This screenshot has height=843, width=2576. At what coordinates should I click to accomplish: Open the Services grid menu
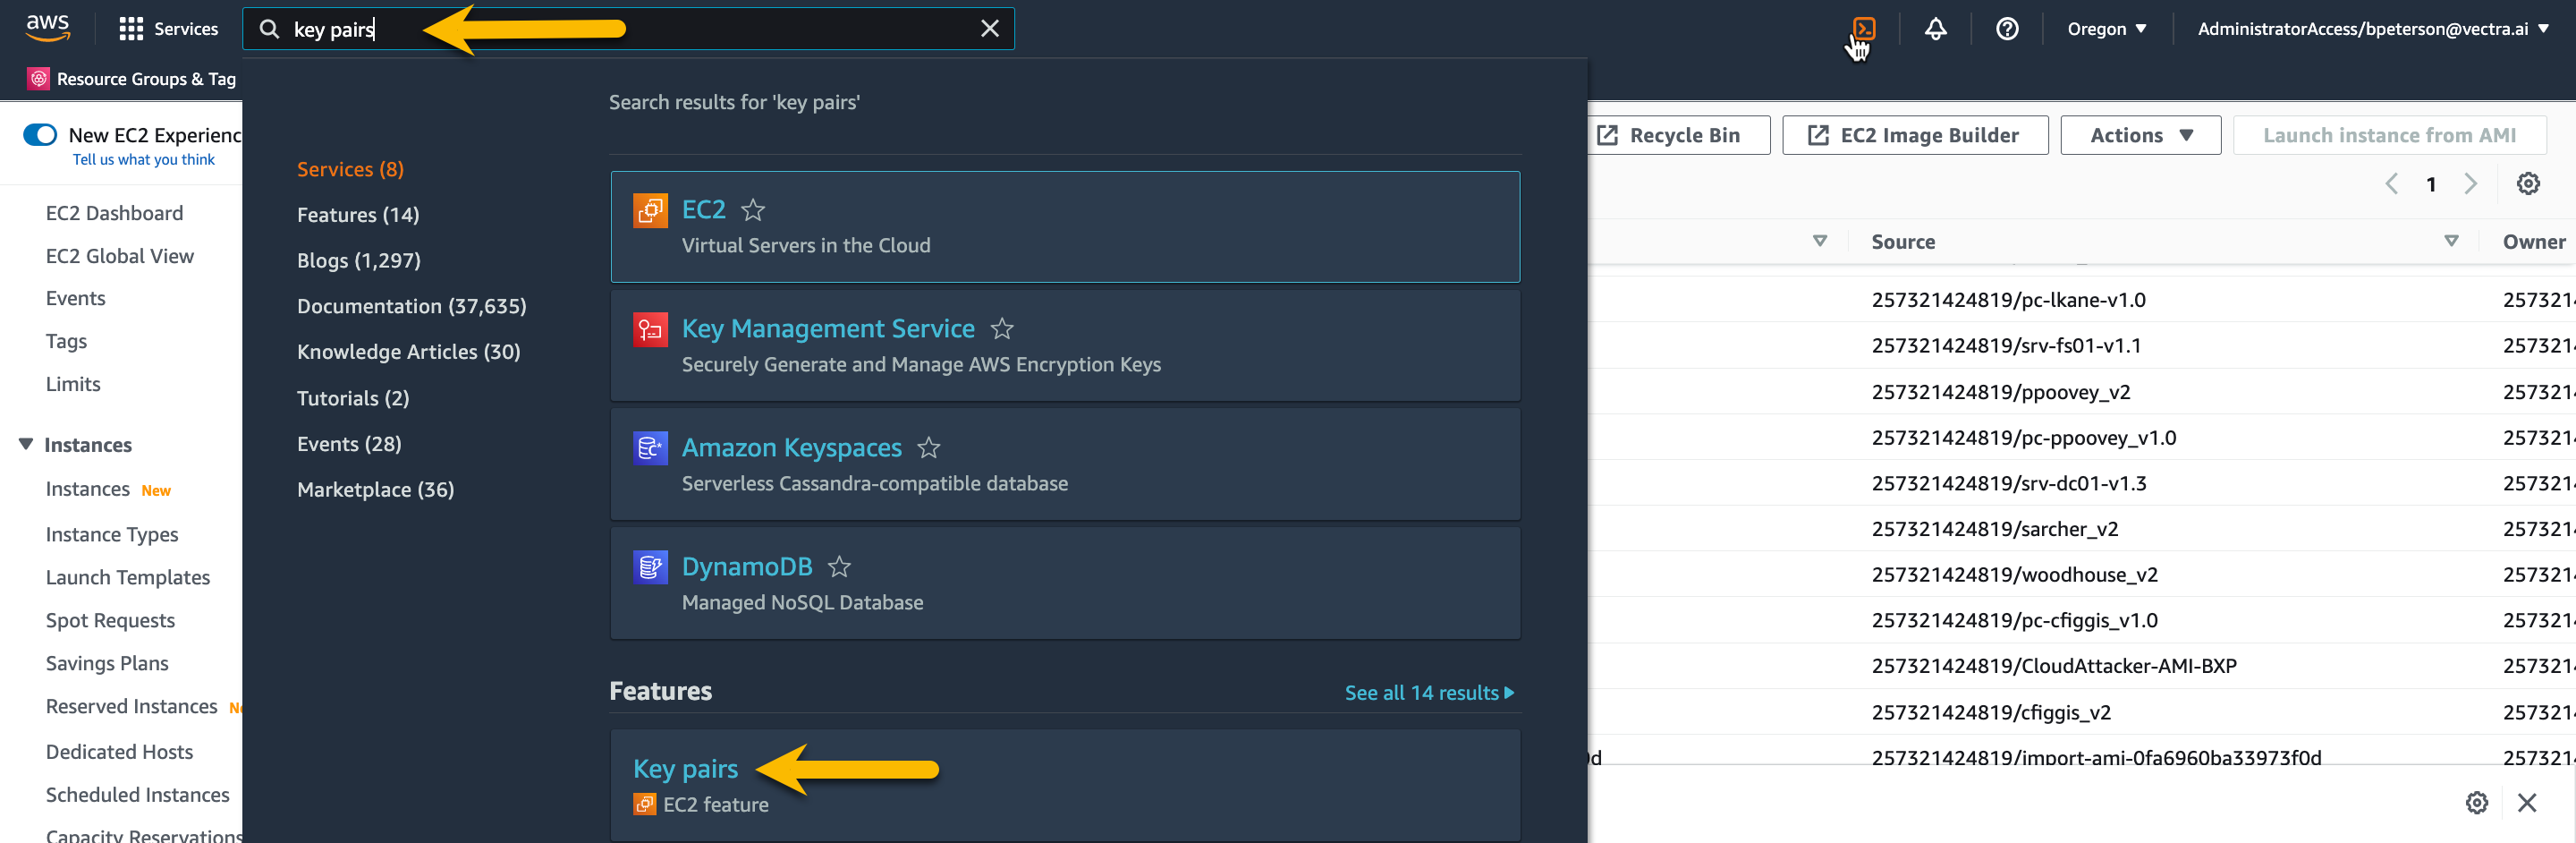168,29
